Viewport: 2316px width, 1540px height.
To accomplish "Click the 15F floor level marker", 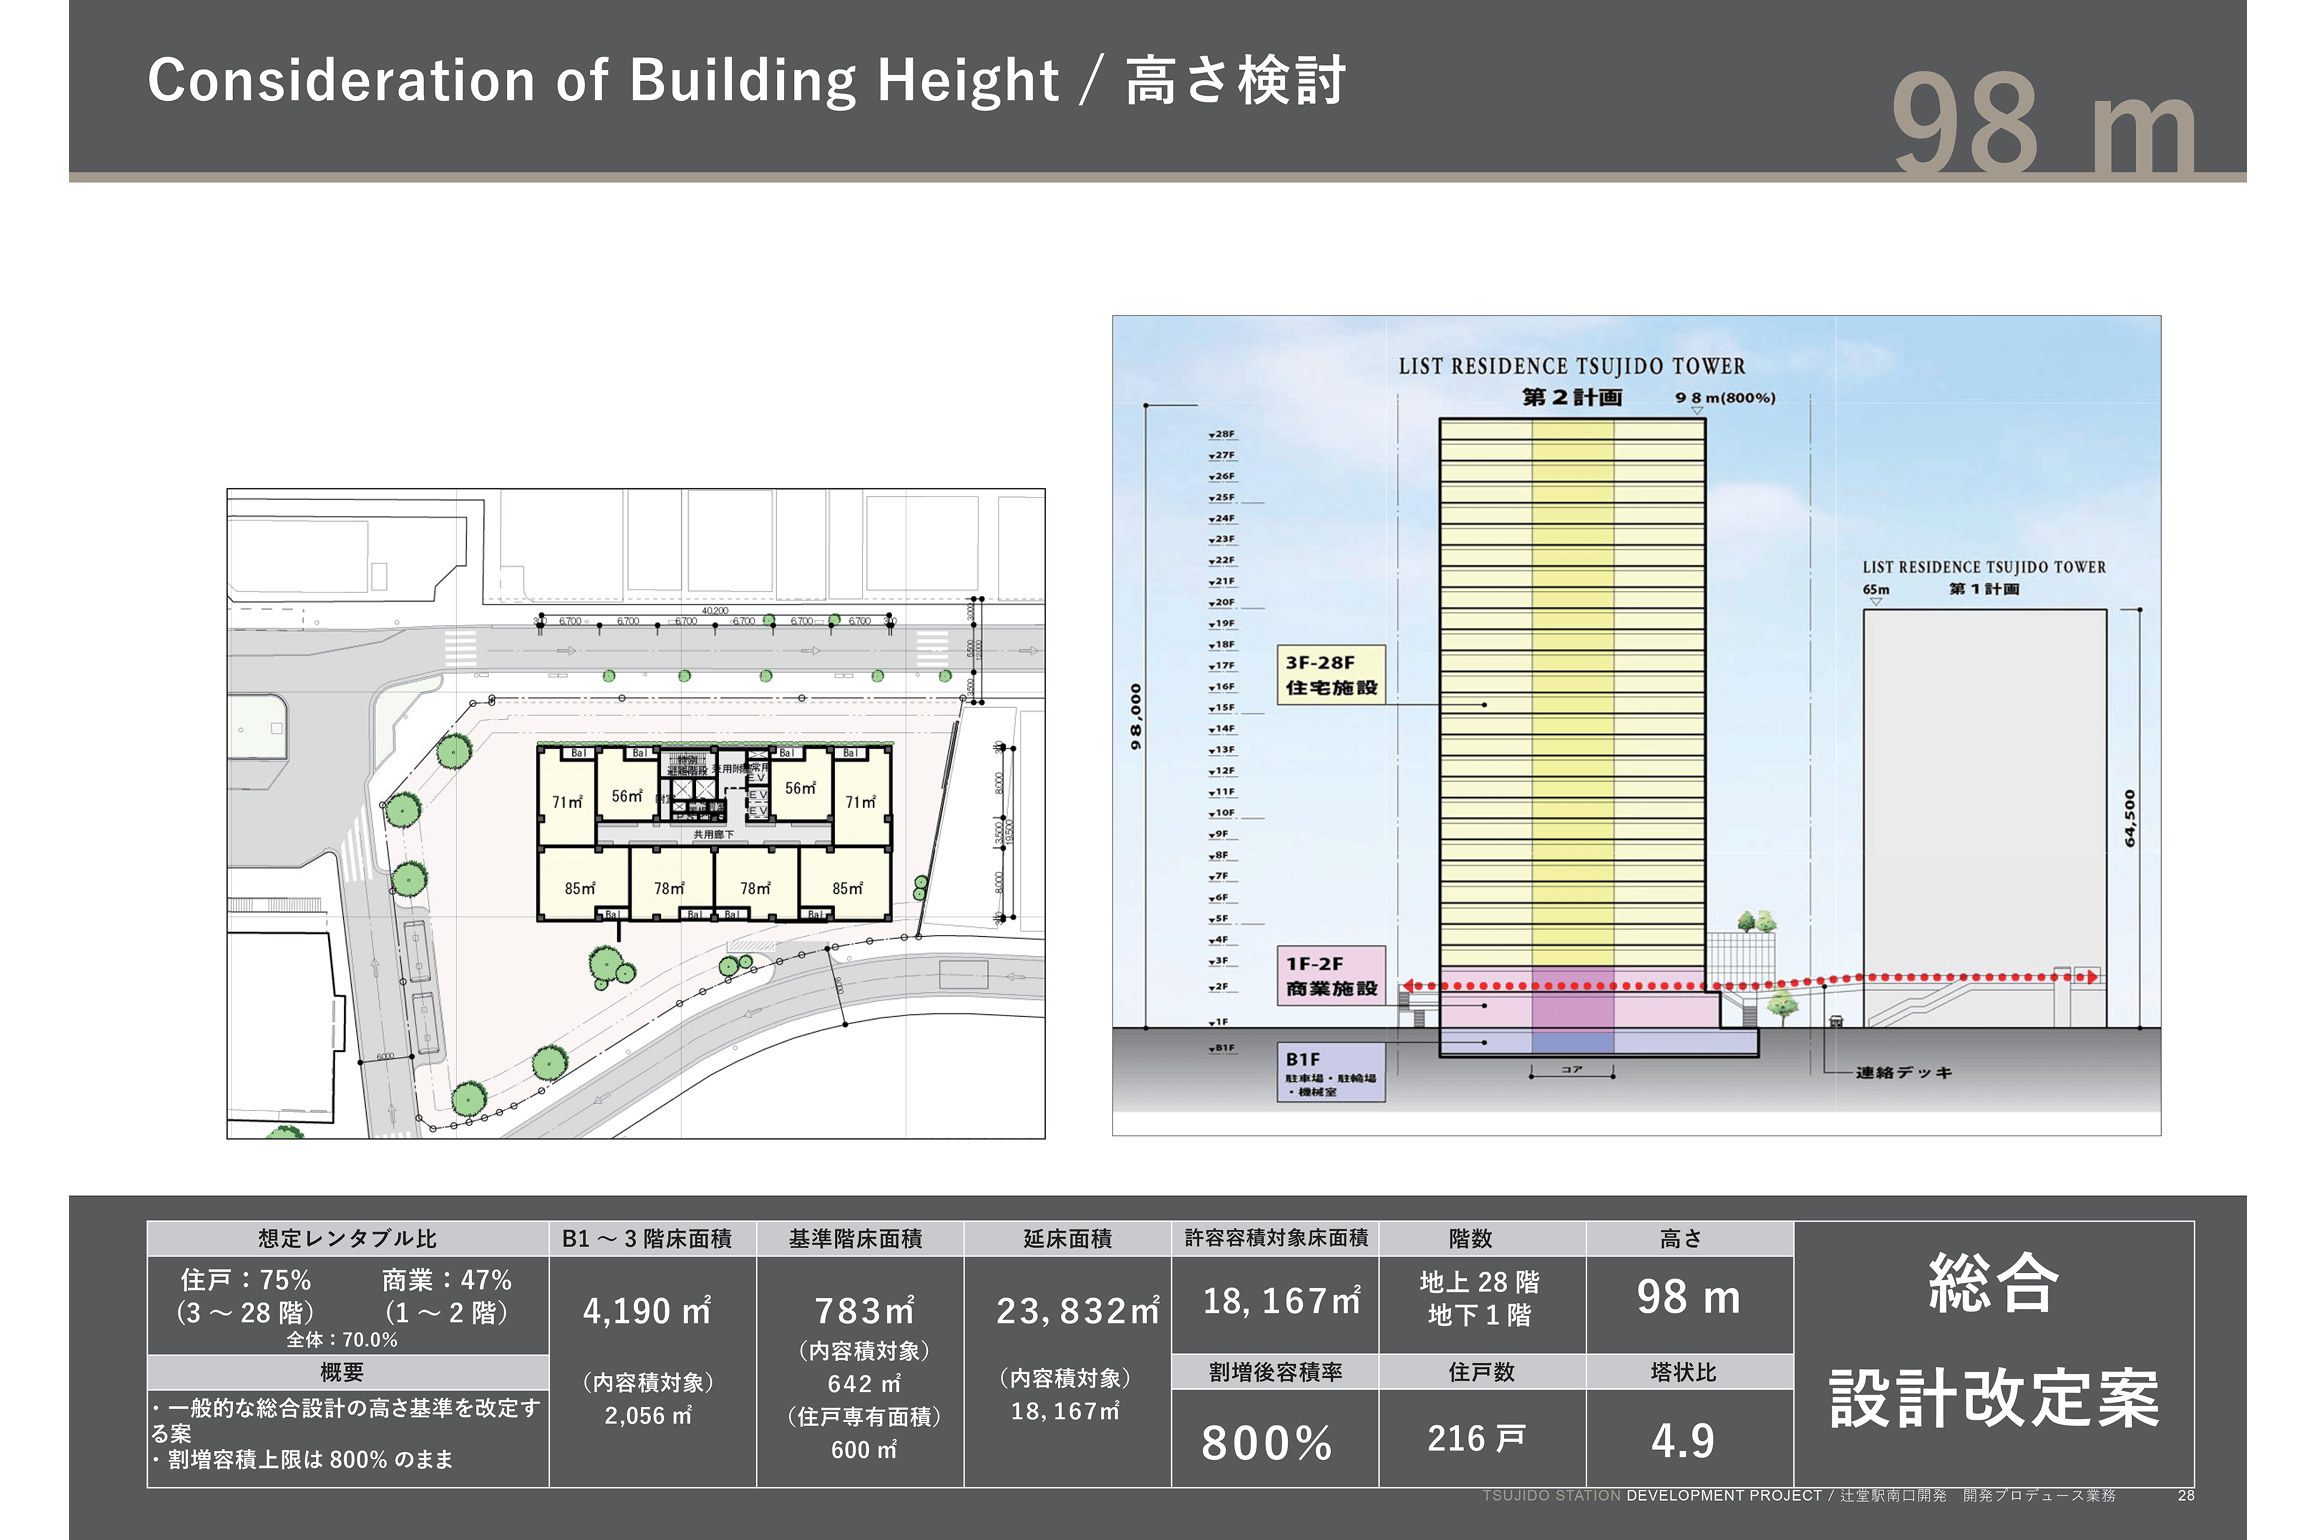I will 1223,708.
